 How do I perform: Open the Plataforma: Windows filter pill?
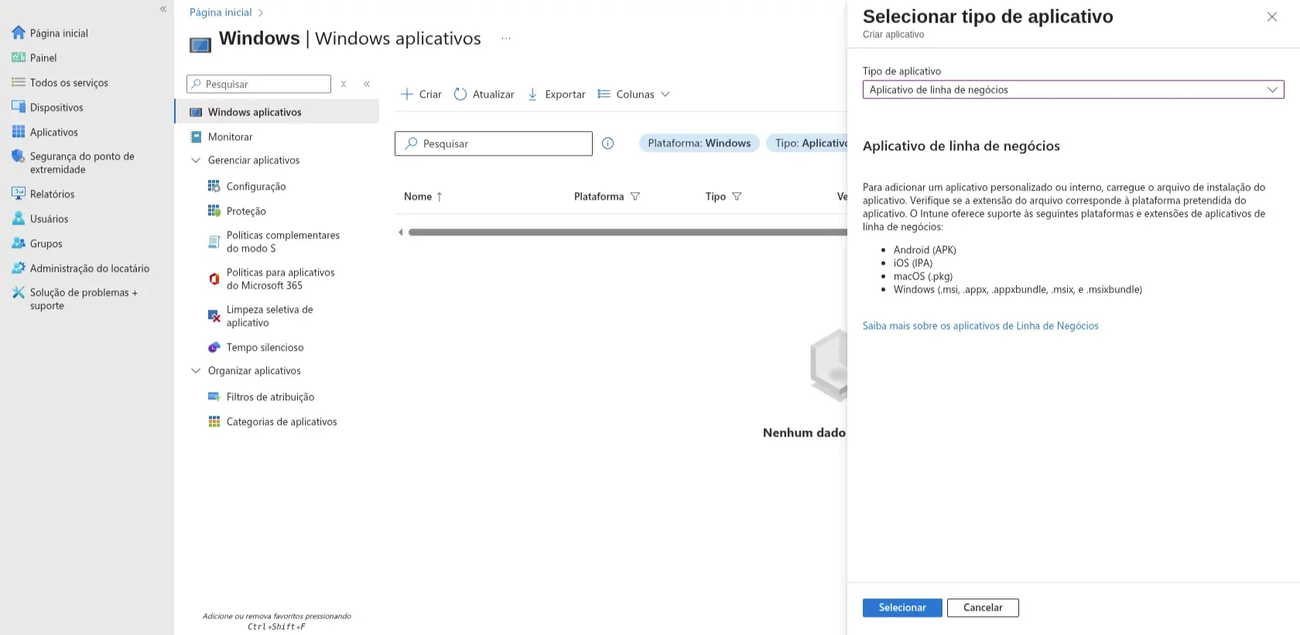click(x=699, y=143)
